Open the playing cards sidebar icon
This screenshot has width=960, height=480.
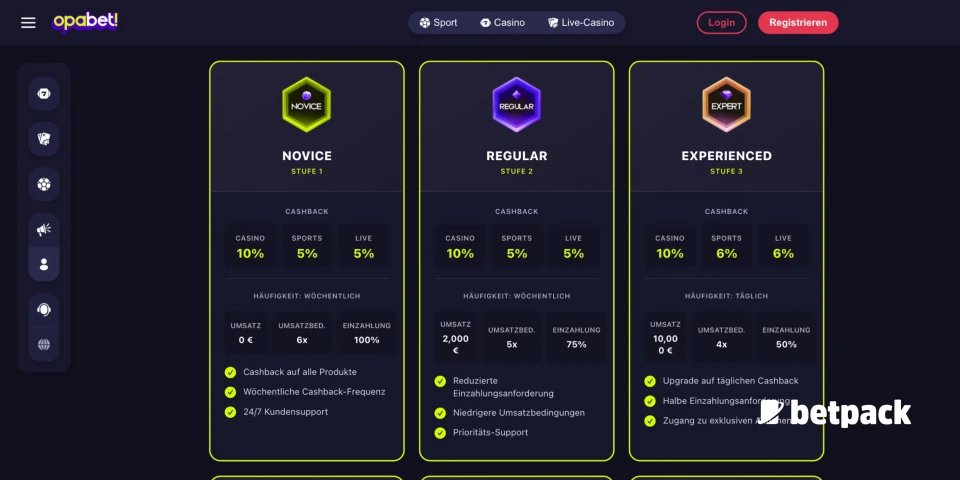[x=44, y=139]
